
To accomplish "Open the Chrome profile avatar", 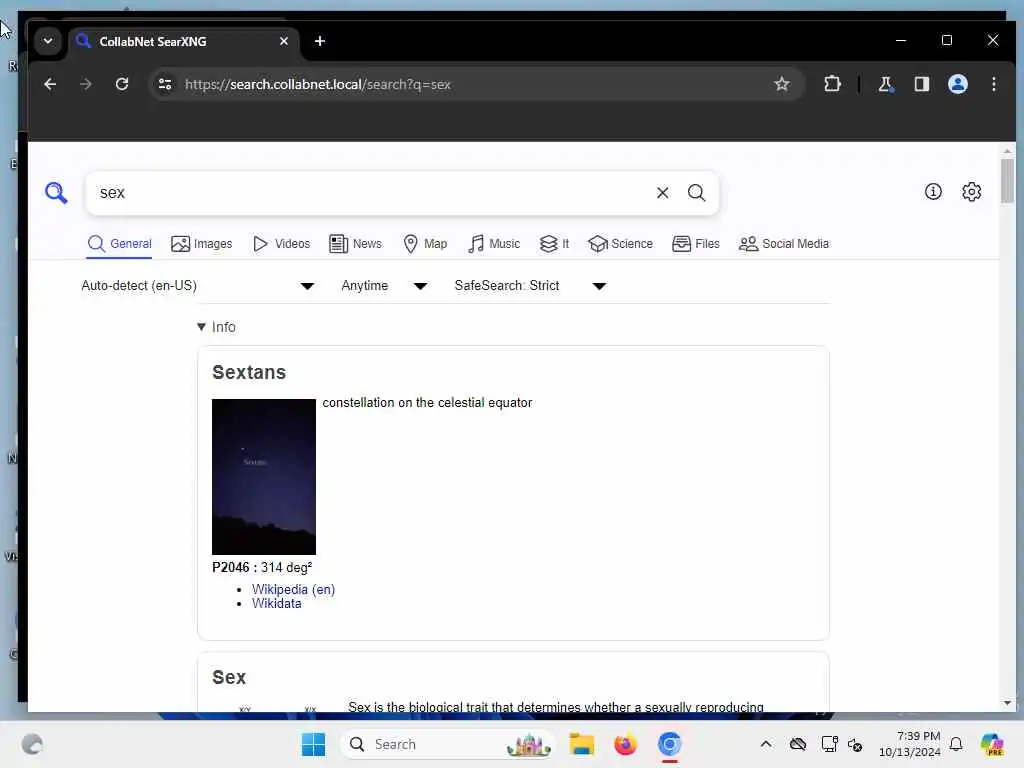I will point(957,84).
